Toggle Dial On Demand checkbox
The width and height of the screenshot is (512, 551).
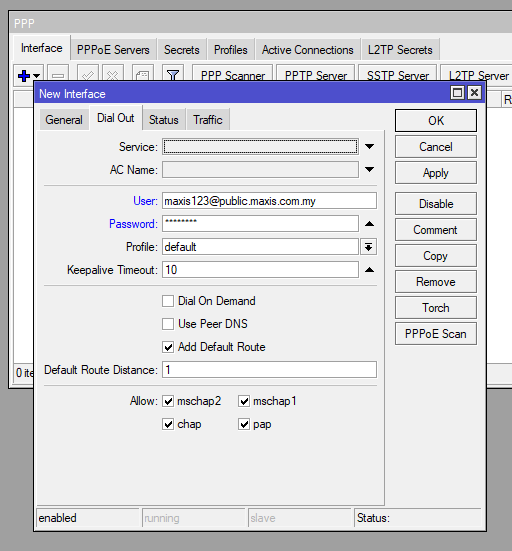(168, 301)
